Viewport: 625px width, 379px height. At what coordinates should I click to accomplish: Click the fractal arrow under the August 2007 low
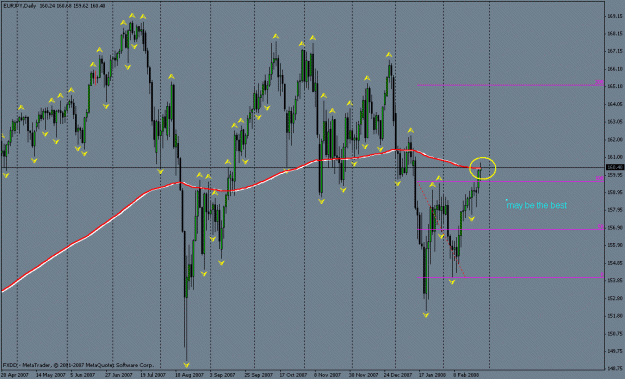(186, 365)
